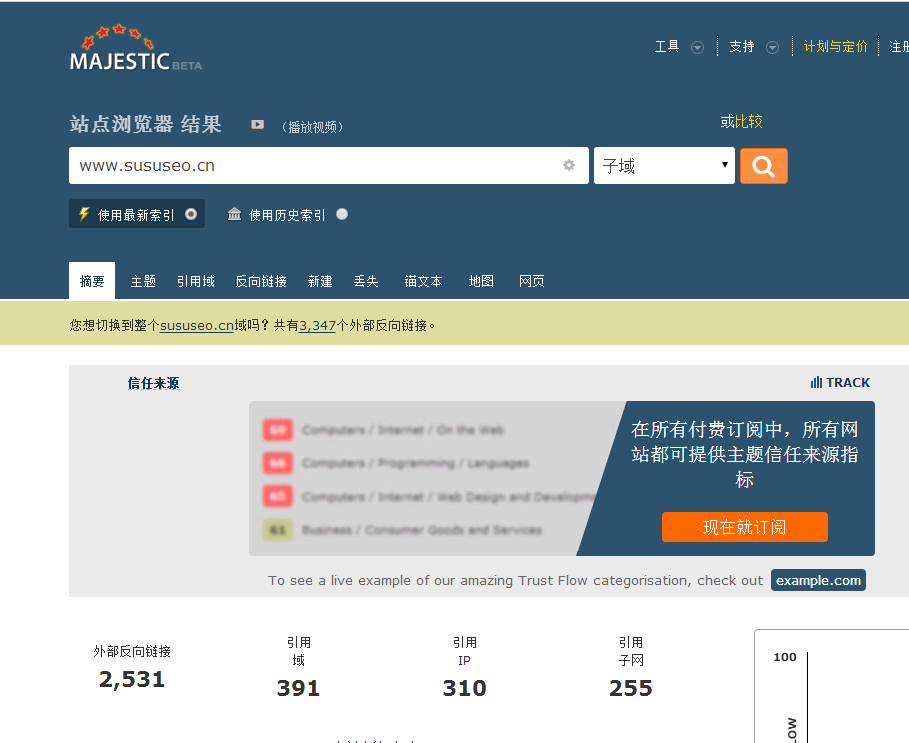This screenshot has width=909, height=743.
Task: Click the 3,347 backlinks link
Action: pos(317,325)
